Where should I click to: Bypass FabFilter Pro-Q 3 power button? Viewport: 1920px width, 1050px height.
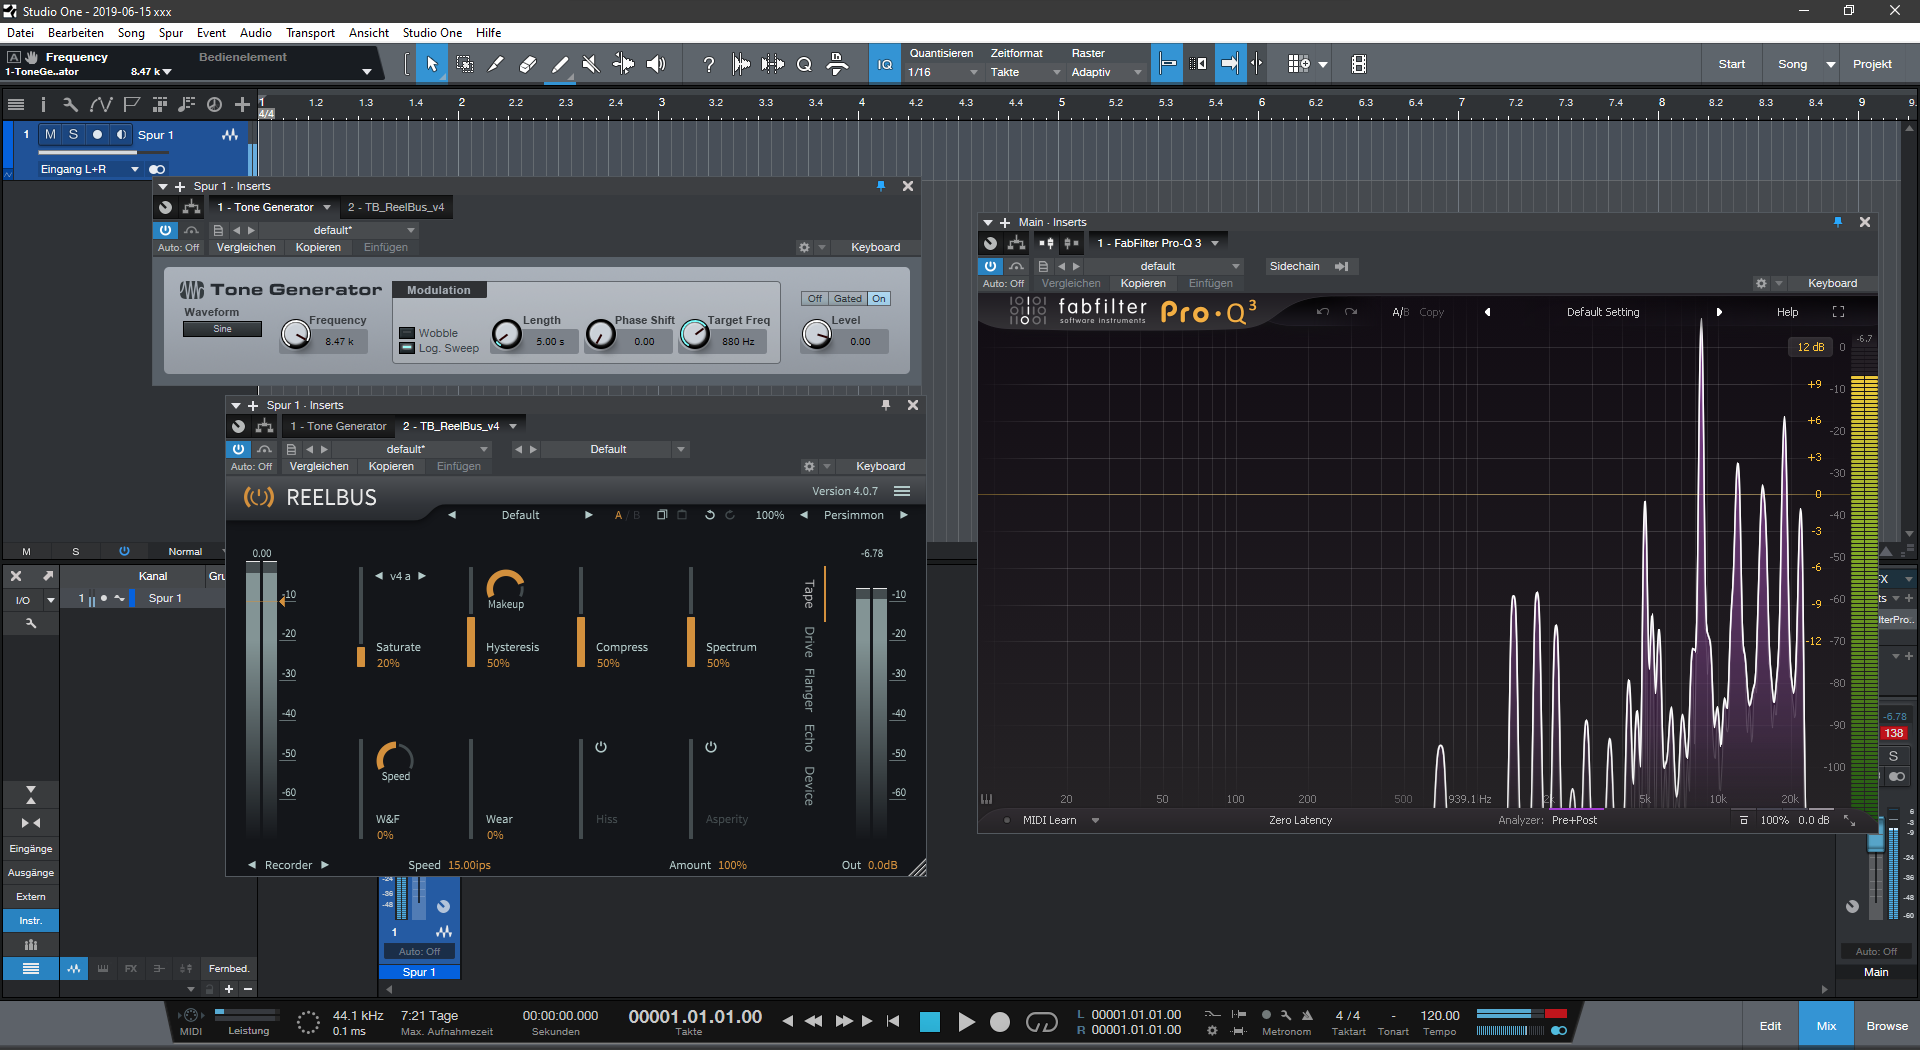point(990,266)
